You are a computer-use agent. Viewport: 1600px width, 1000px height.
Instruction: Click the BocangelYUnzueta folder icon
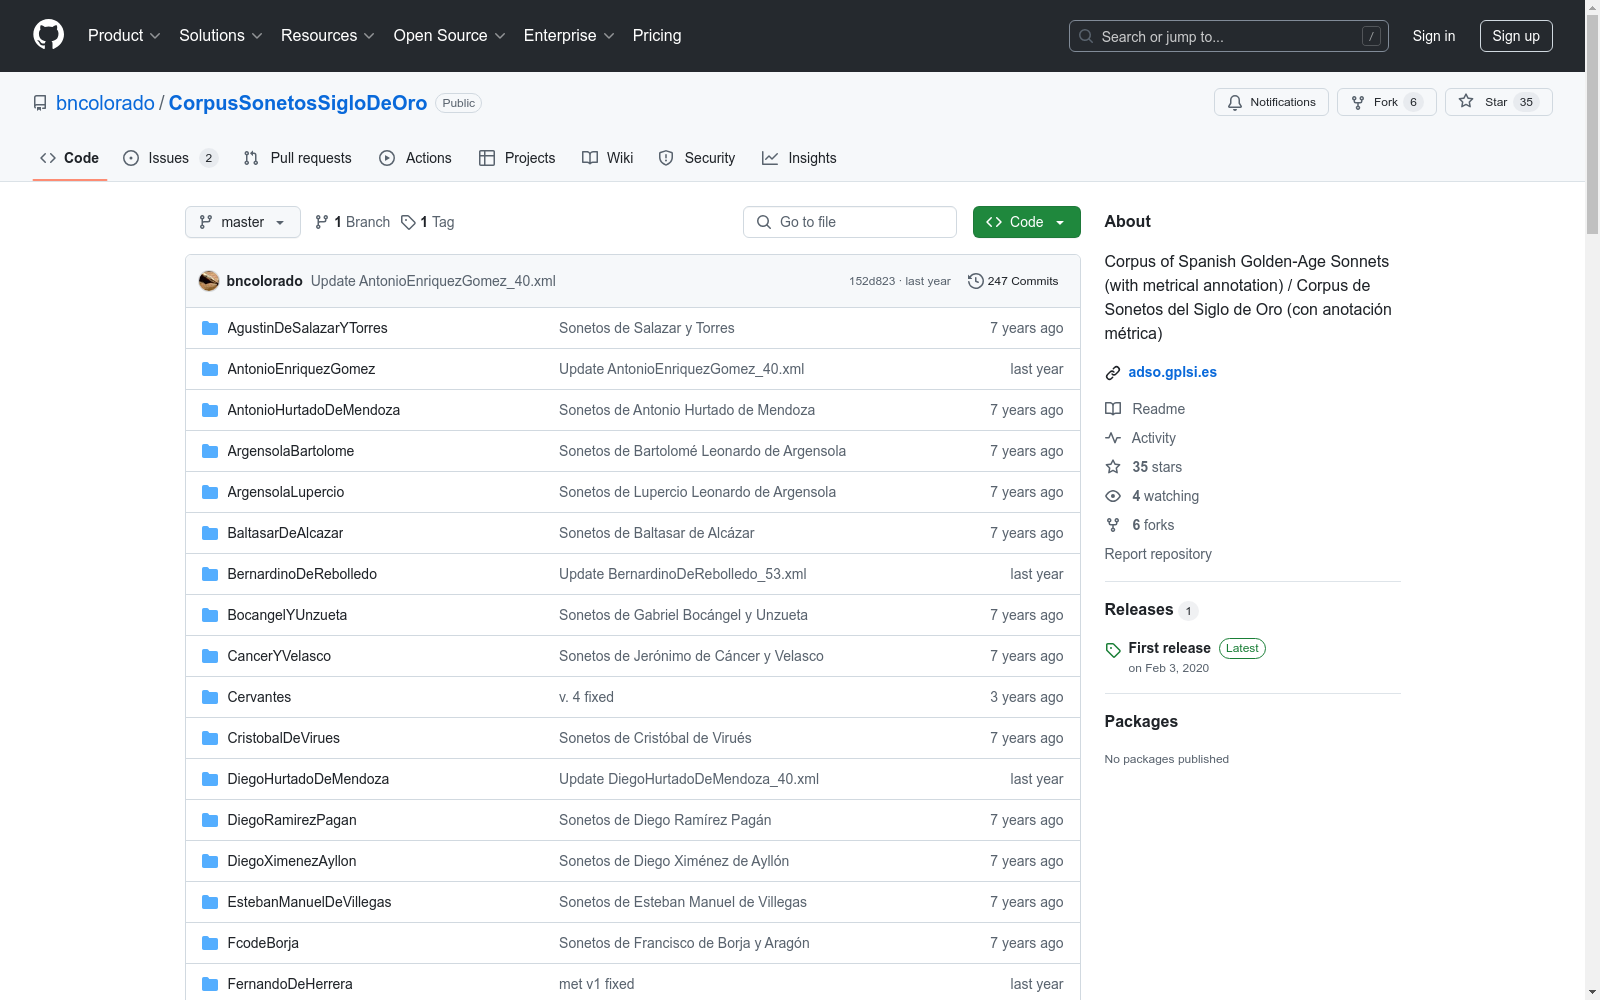pos(210,615)
